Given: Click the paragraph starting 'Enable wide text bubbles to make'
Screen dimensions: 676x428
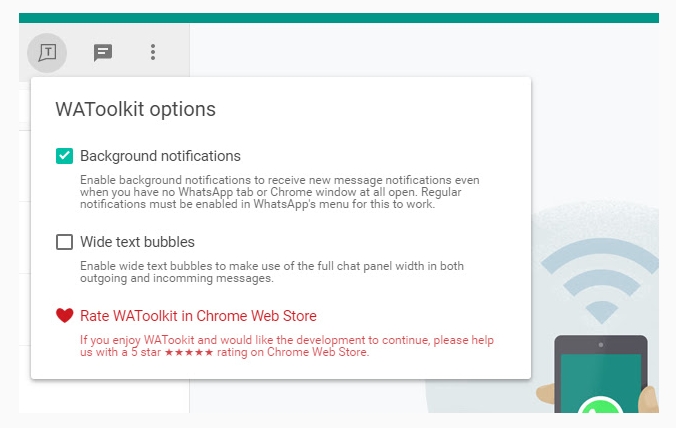Looking at the screenshot, I should coord(272,272).
